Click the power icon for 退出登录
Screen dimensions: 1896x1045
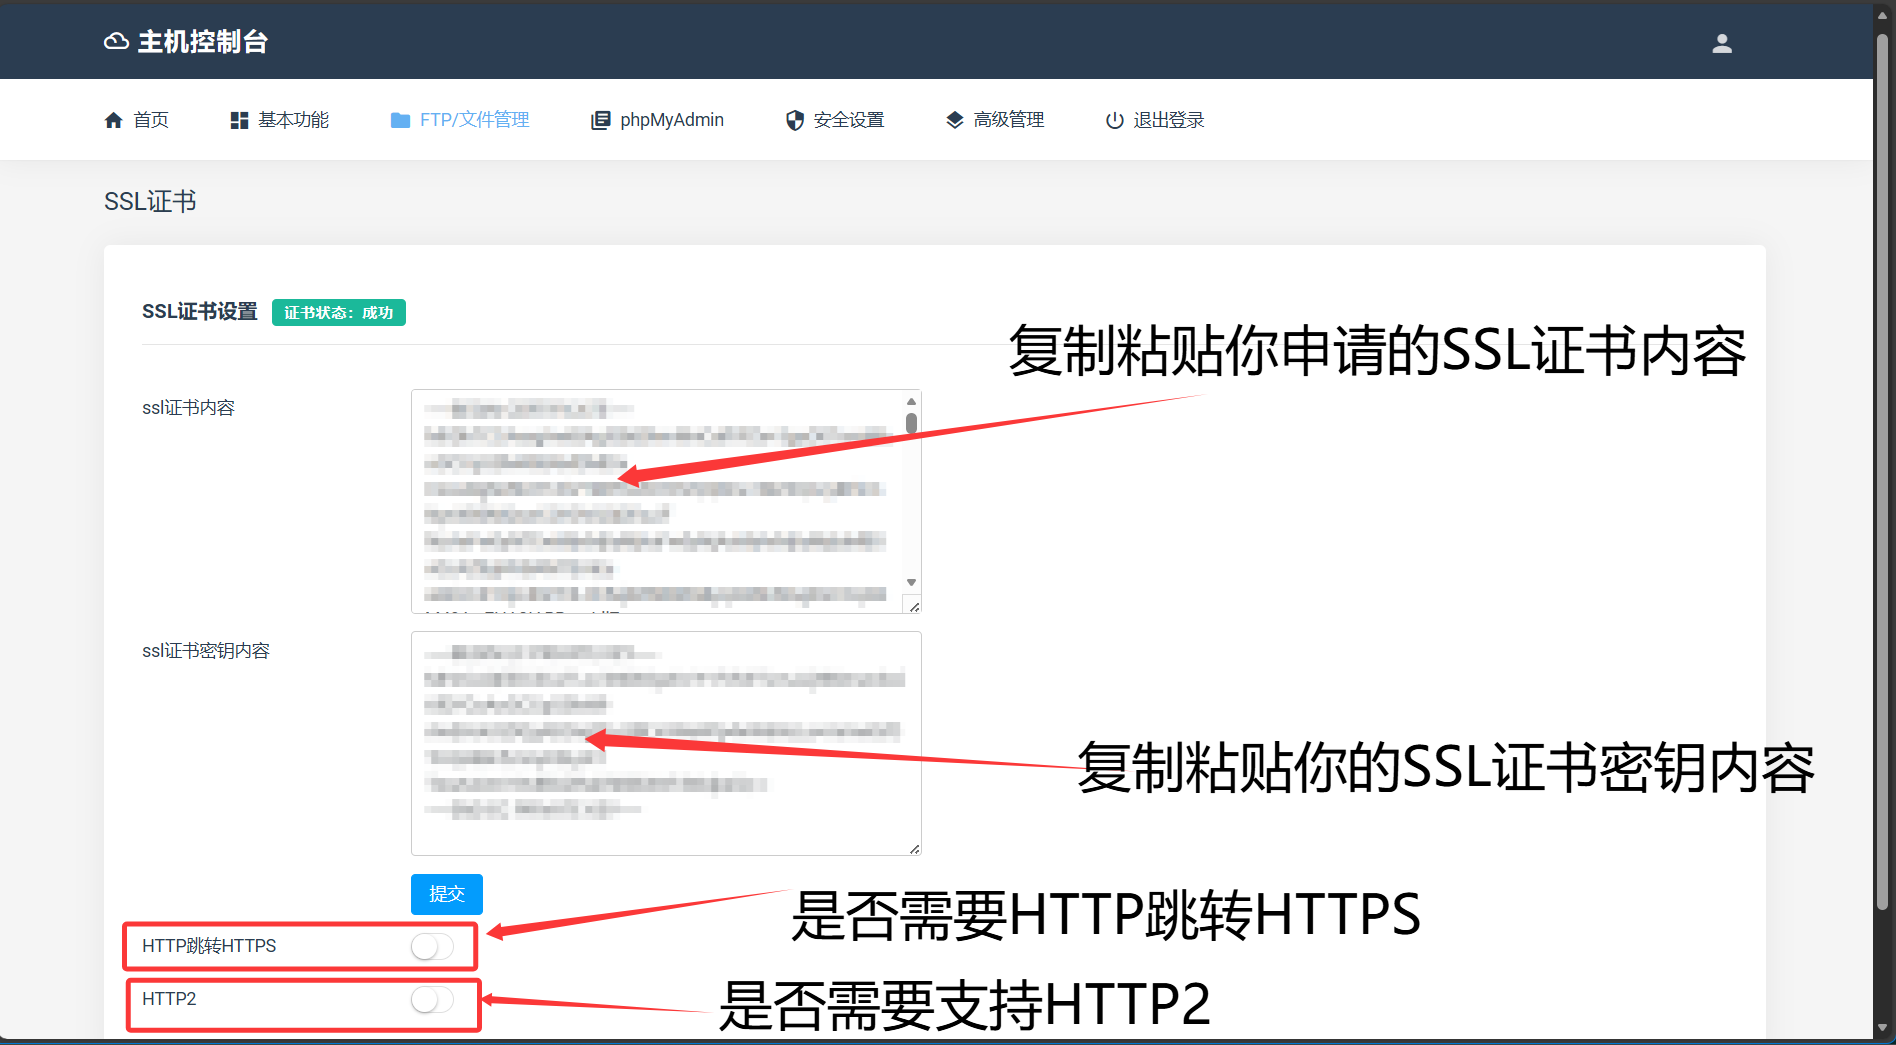tap(1114, 120)
